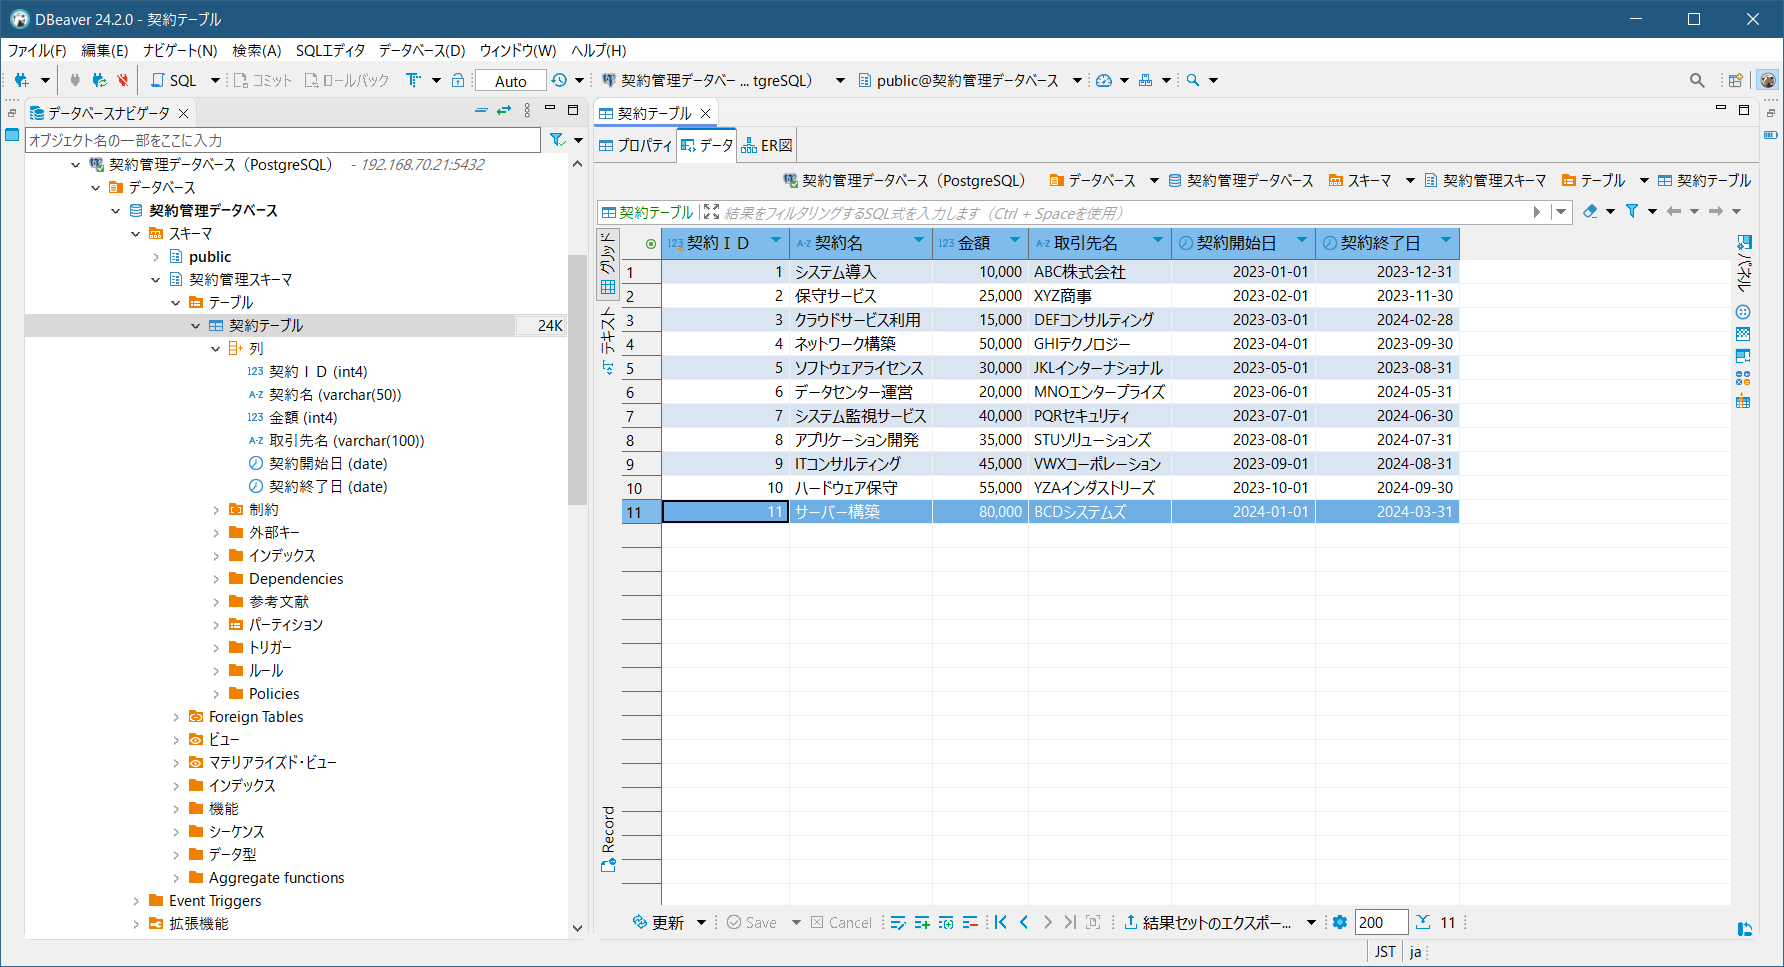Click the コミット commit button
The image size is (1784, 967).
point(263,80)
